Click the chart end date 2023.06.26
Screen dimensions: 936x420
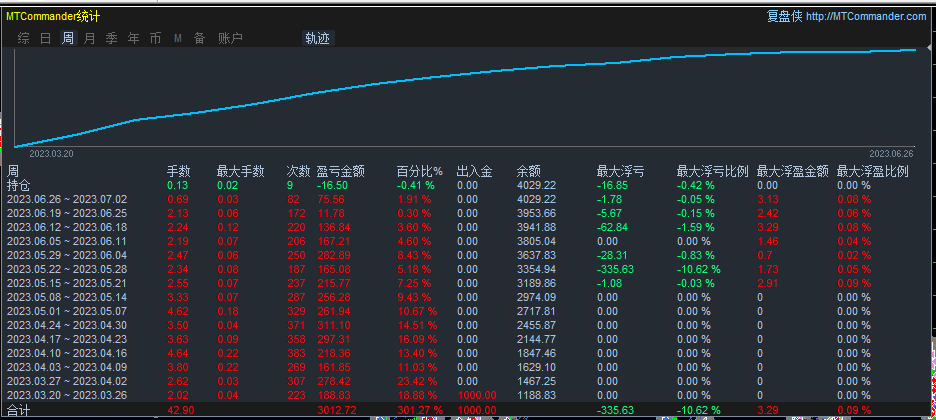891,153
